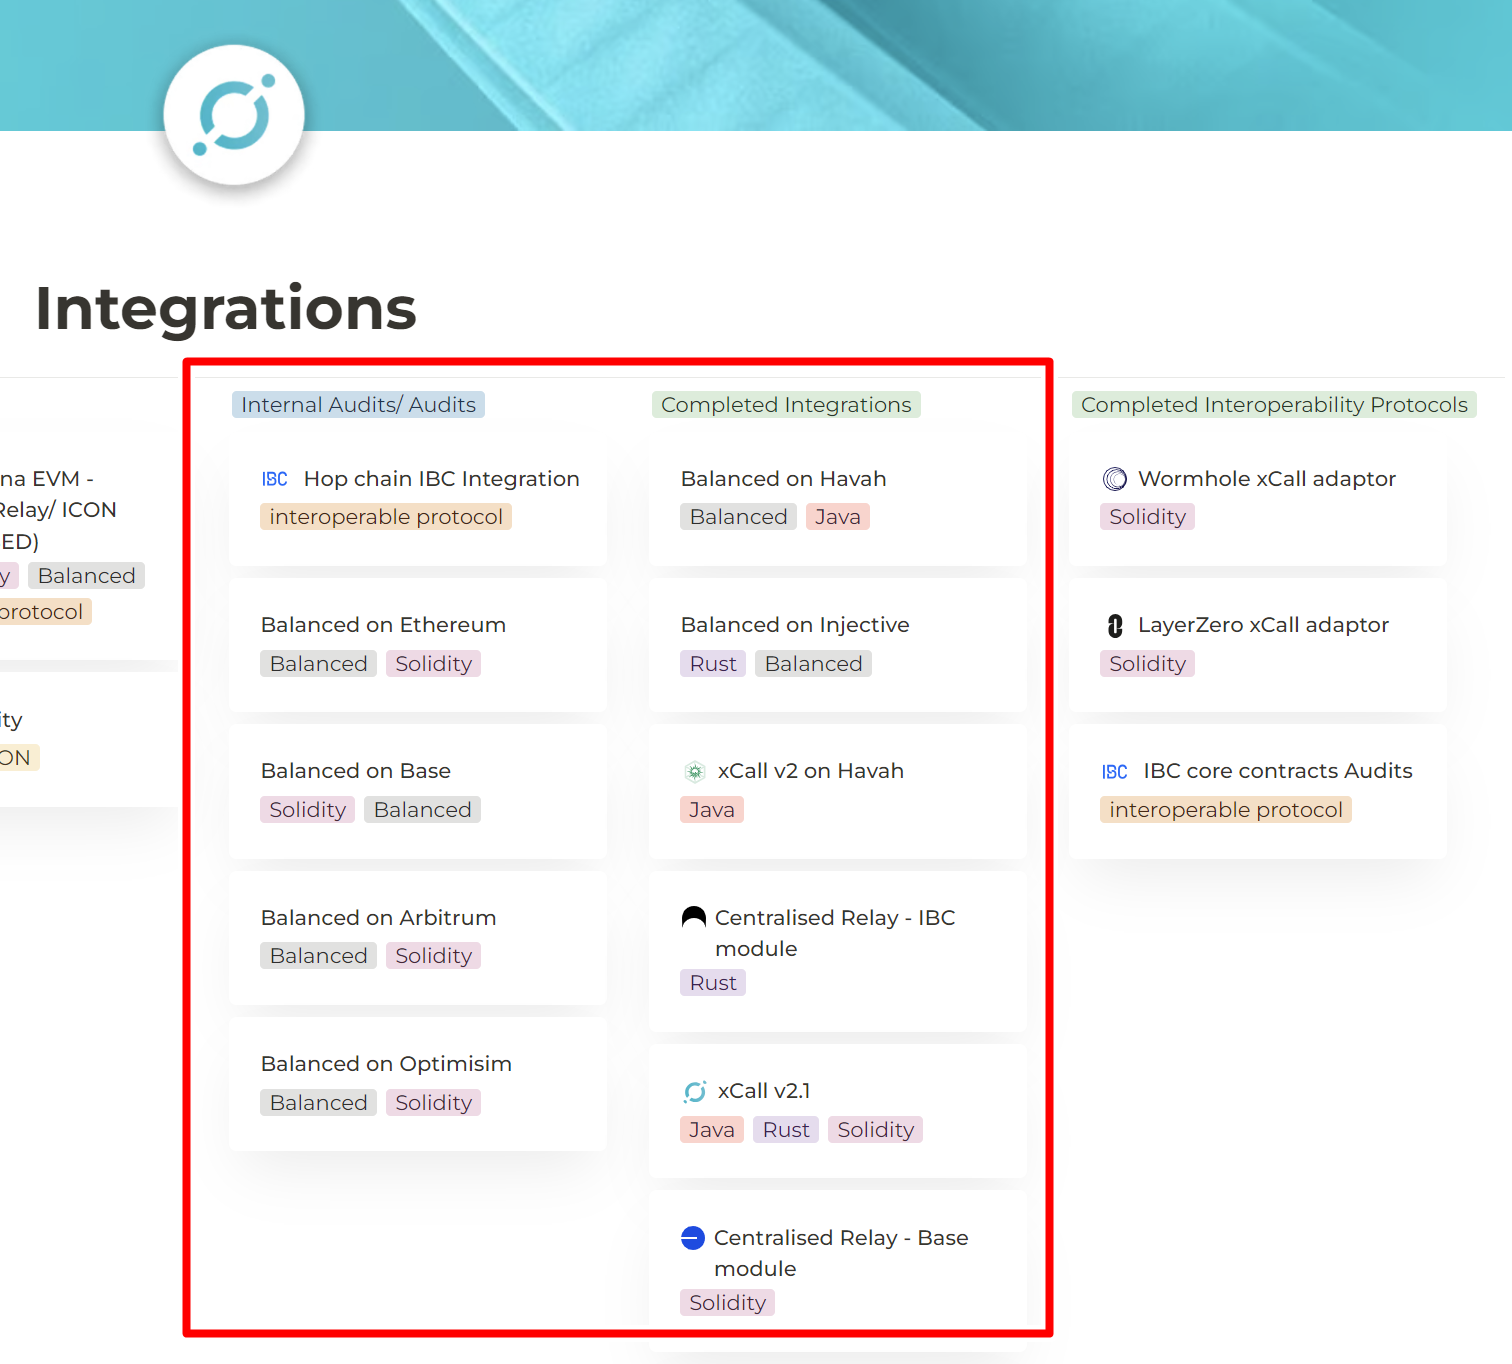Click the Integrations page title

point(226,308)
